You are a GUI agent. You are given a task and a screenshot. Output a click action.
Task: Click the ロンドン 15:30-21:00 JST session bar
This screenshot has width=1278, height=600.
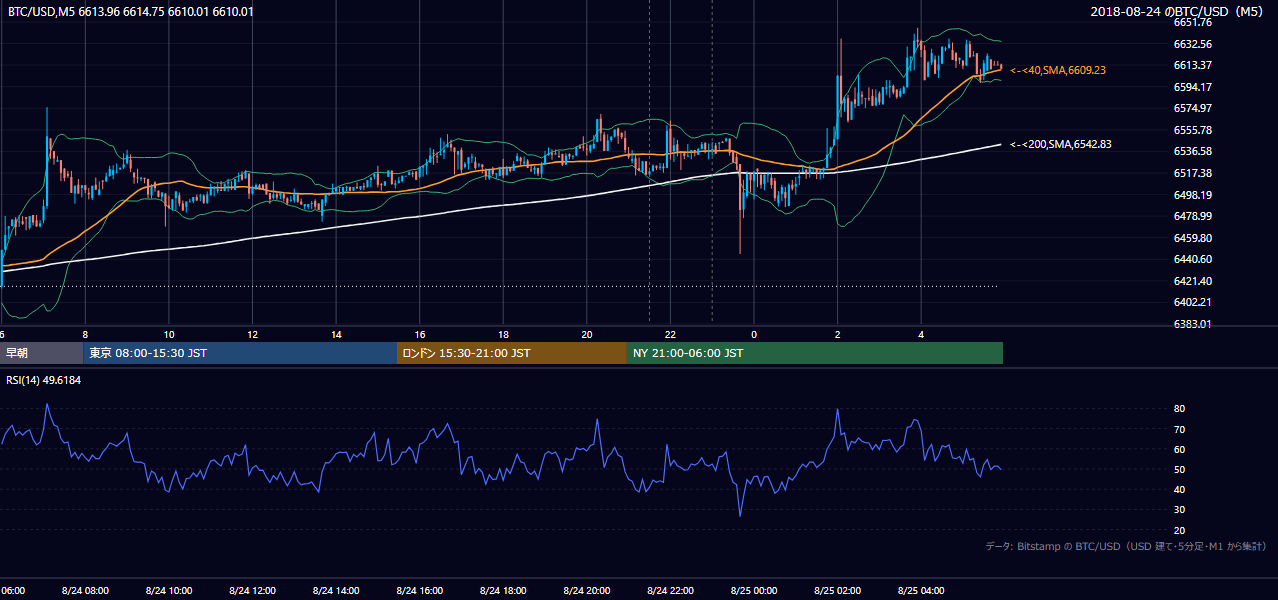coord(512,353)
